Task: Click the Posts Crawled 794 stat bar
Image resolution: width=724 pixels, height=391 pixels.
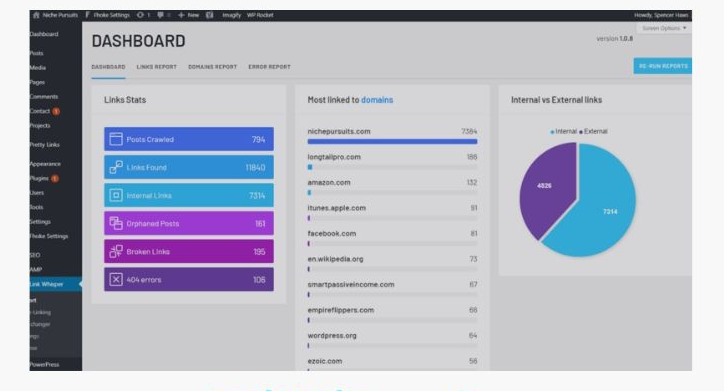Action: click(x=189, y=139)
